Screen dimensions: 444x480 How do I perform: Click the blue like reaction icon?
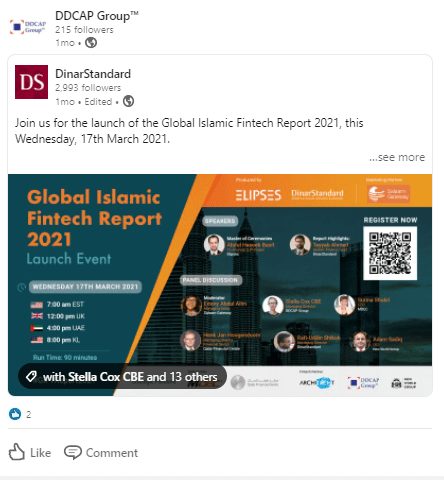pos(15,414)
